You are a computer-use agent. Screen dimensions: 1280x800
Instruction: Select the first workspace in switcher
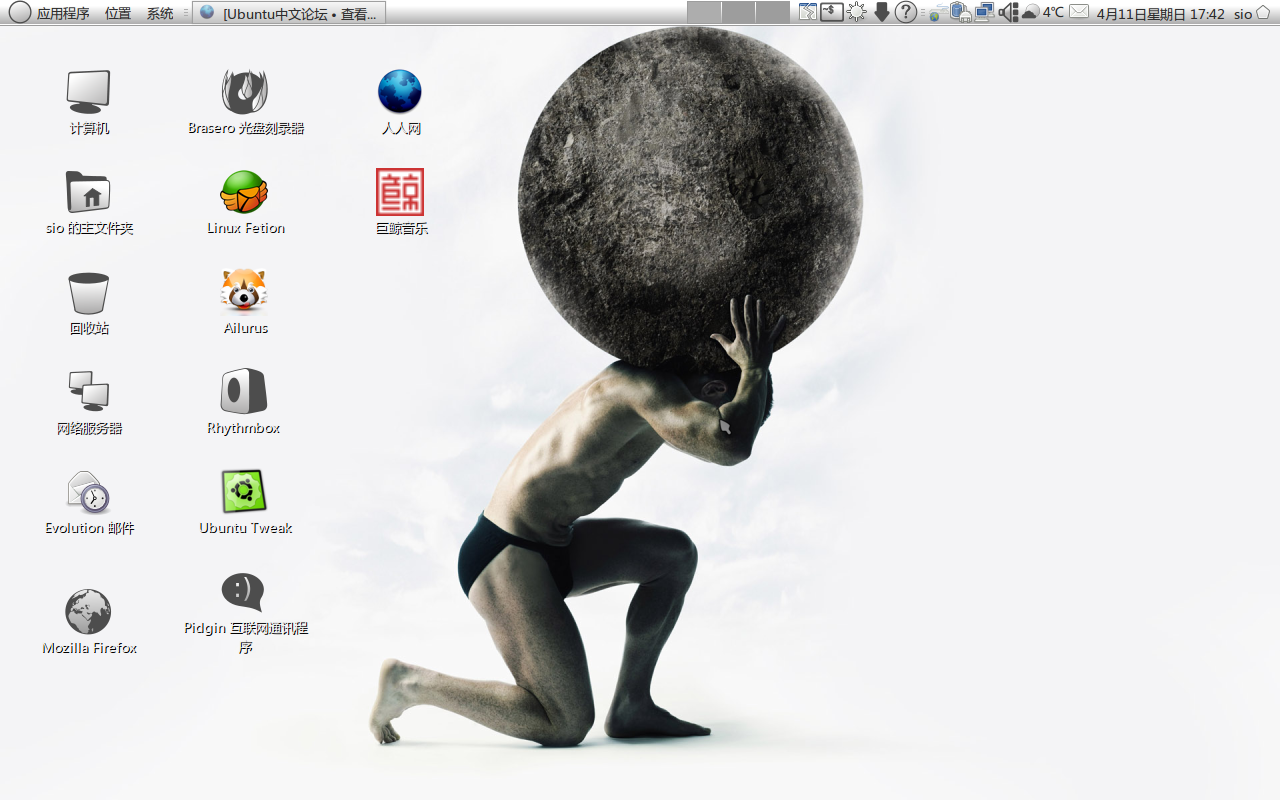pyautogui.click(x=704, y=12)
